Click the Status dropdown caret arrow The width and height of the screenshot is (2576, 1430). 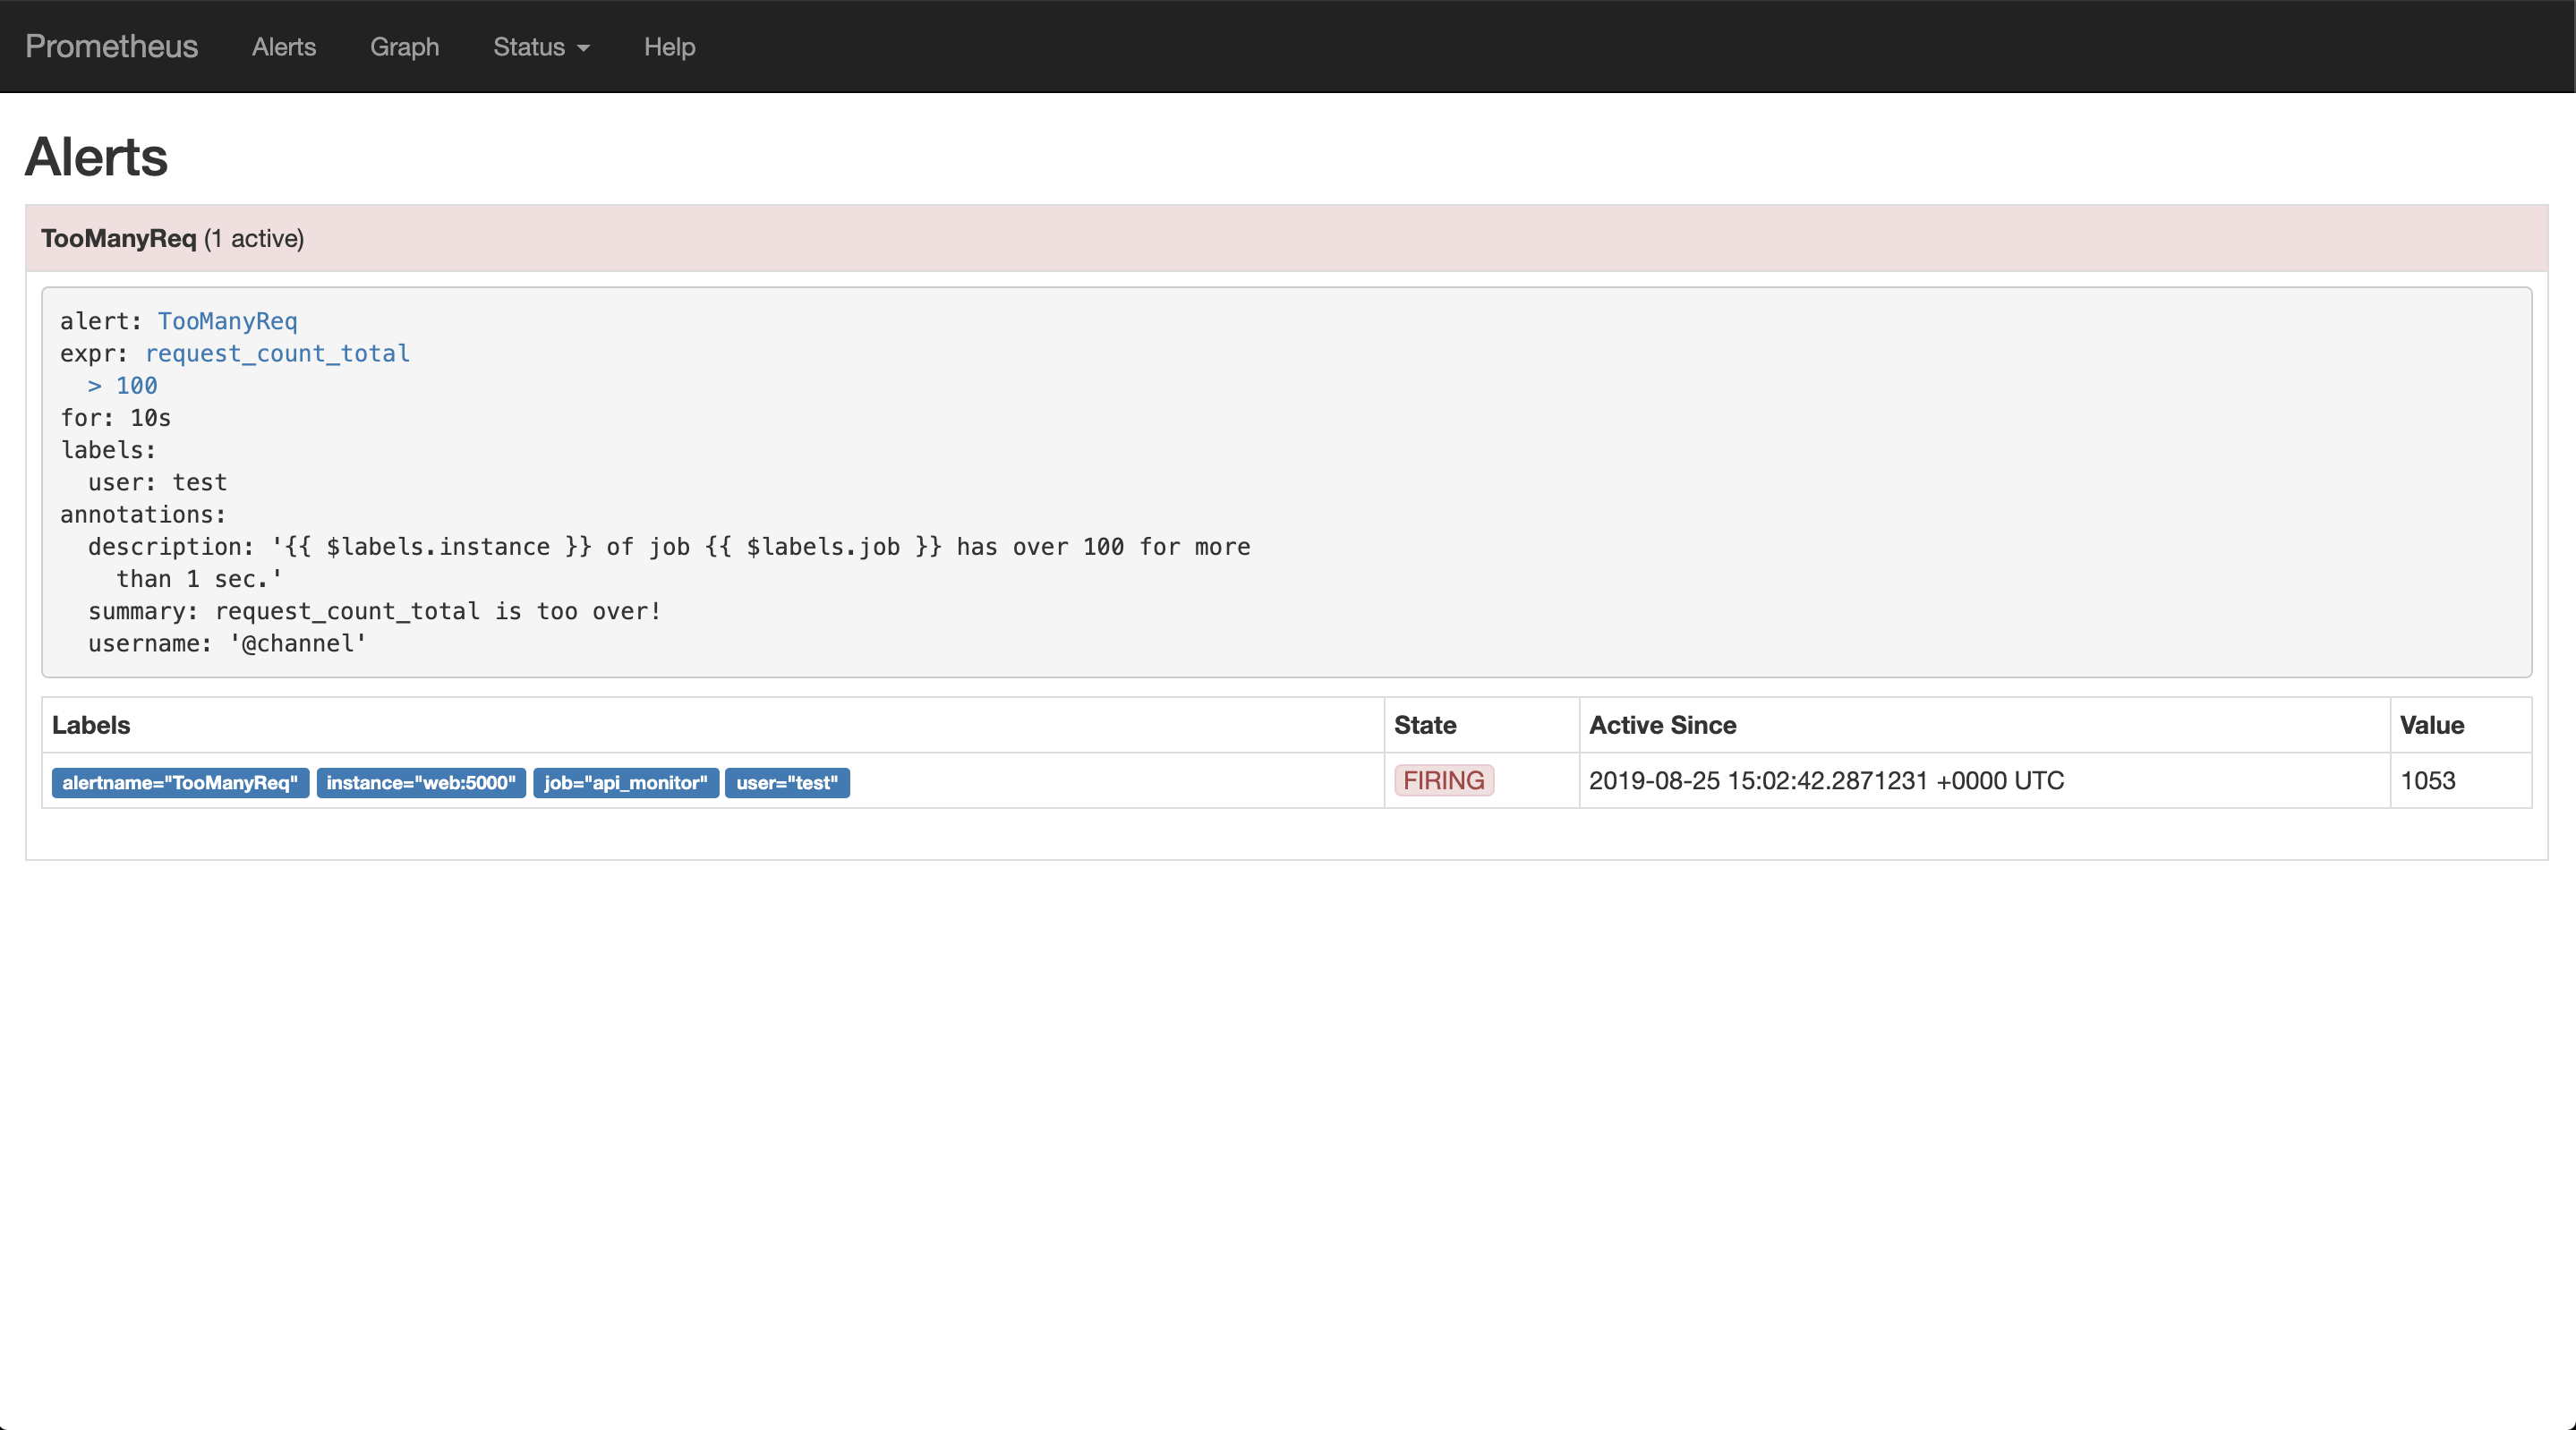(x=584, y=48)
